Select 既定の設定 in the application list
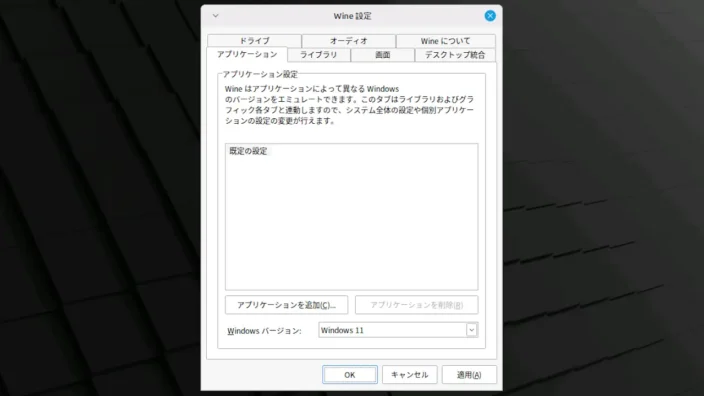 click(x=248, y=151)
